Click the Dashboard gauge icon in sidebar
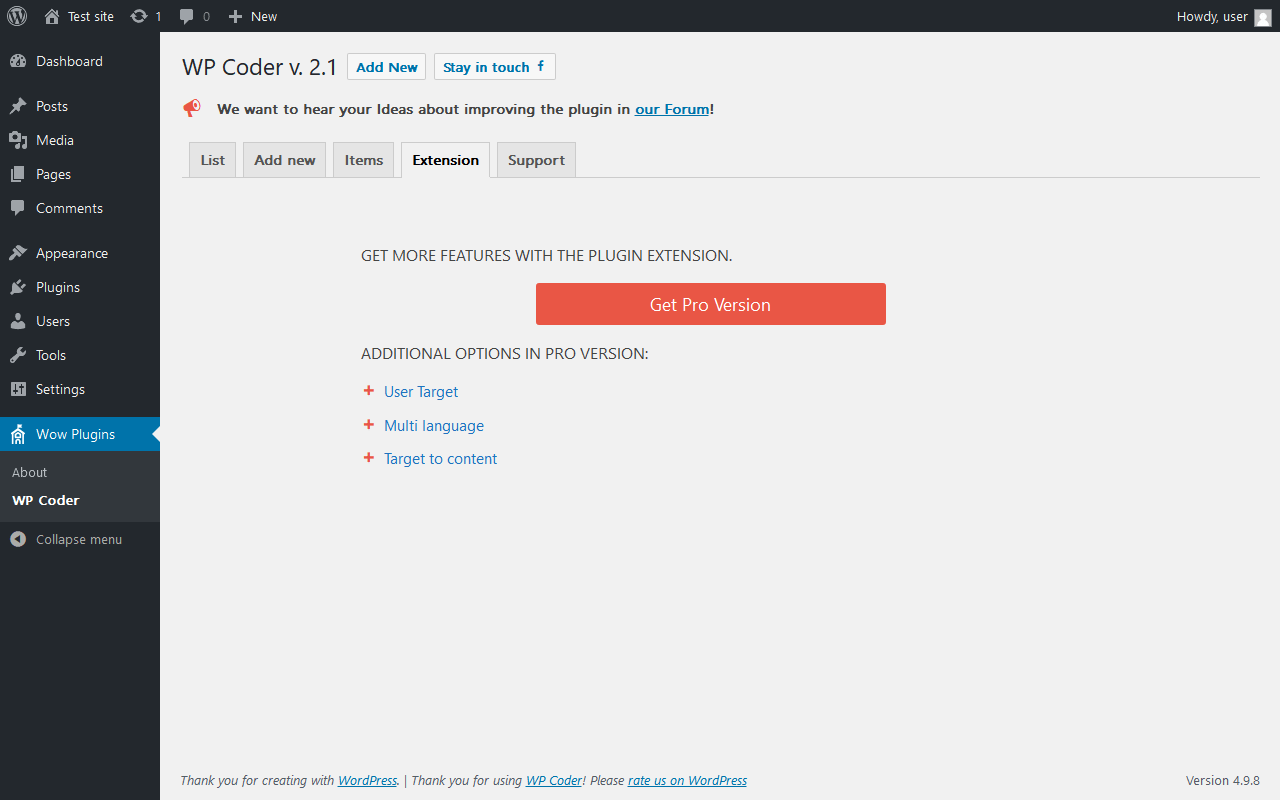Viewport: 1280px width, 800px height. [x=18, y=61]
